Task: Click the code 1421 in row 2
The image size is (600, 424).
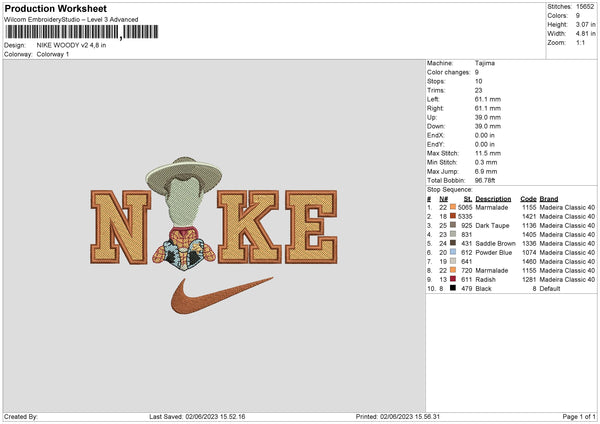Action: [529, 216]
